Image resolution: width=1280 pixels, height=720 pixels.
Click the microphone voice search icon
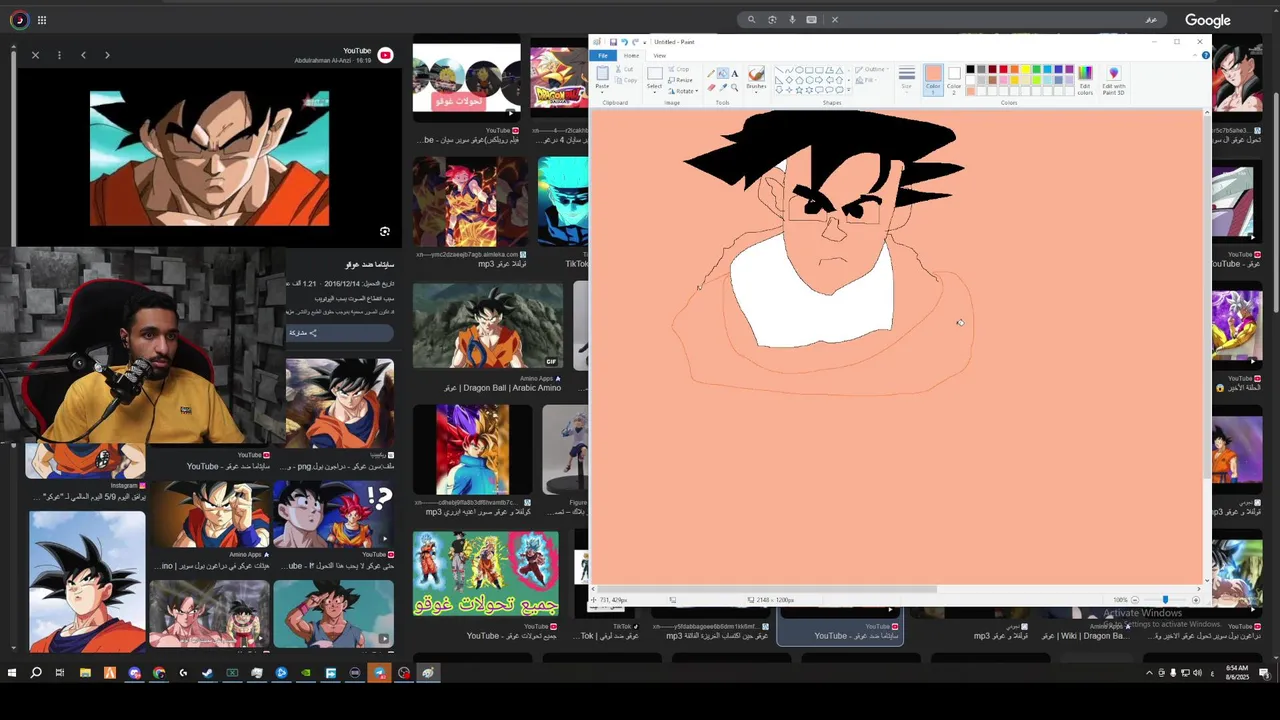coord(792,20)
